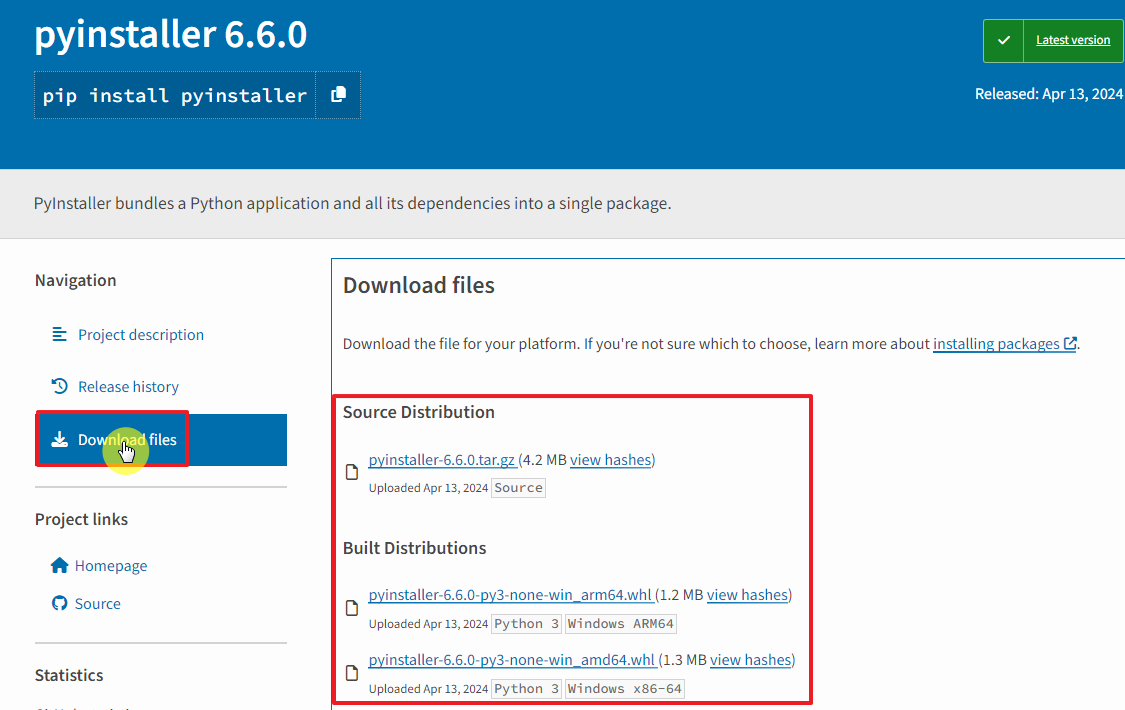The height and width of the screenshot is (710, 1125).
Task: Click the pyinstaller 6.6.0 title
Action: pyautogui.click(x=171, y=34)
